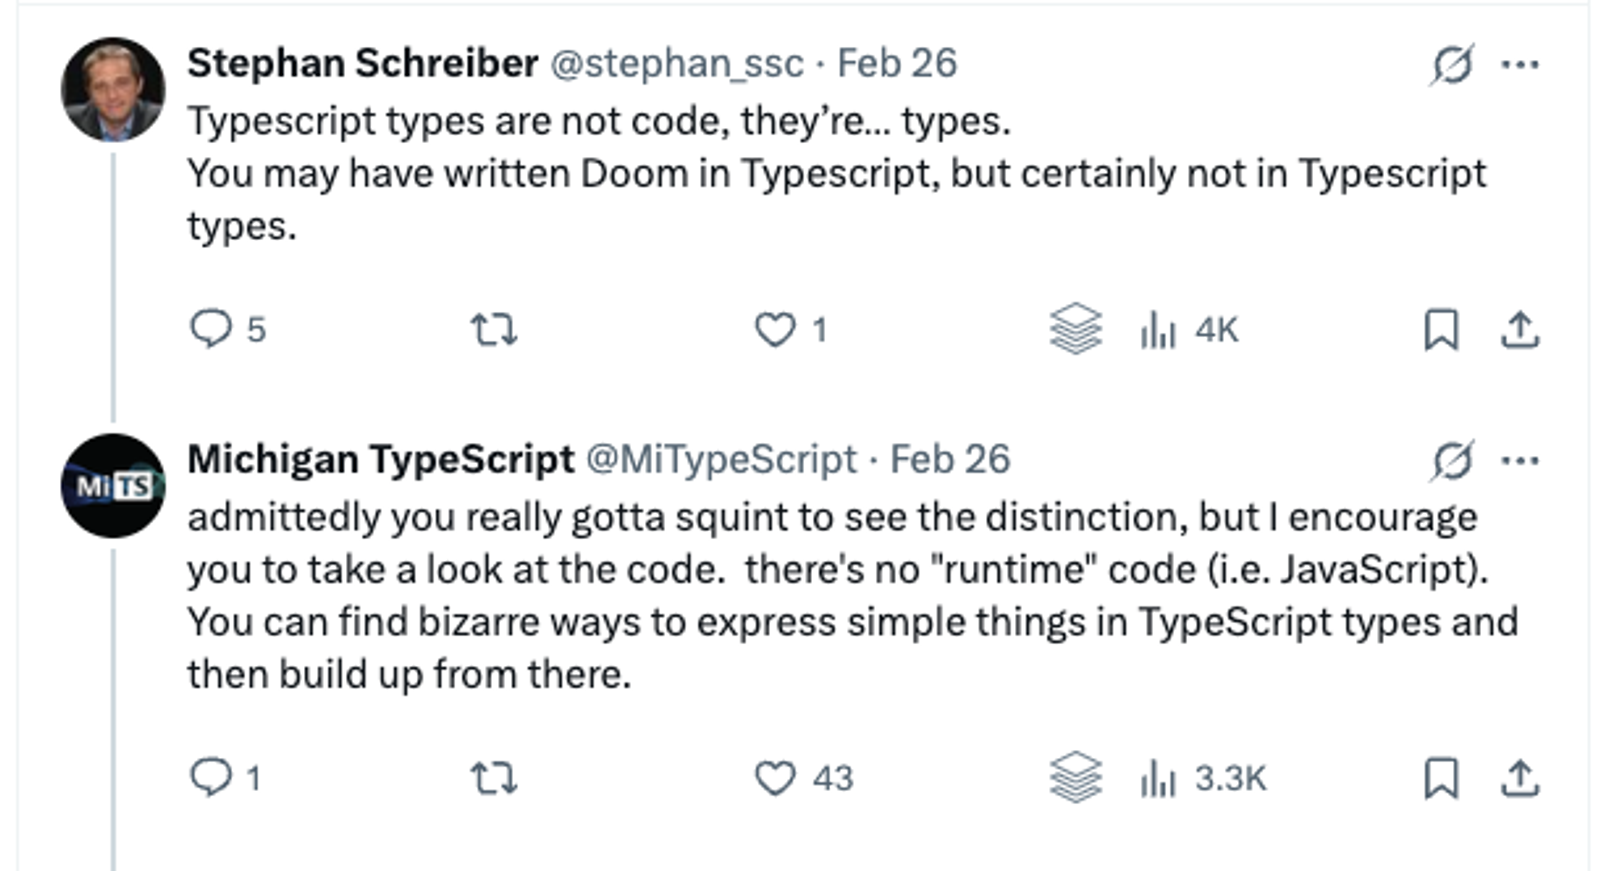Screen dimensions: 1600x871
Task: Open @stephan_ssc profile handle link
Action: [677, 64]
